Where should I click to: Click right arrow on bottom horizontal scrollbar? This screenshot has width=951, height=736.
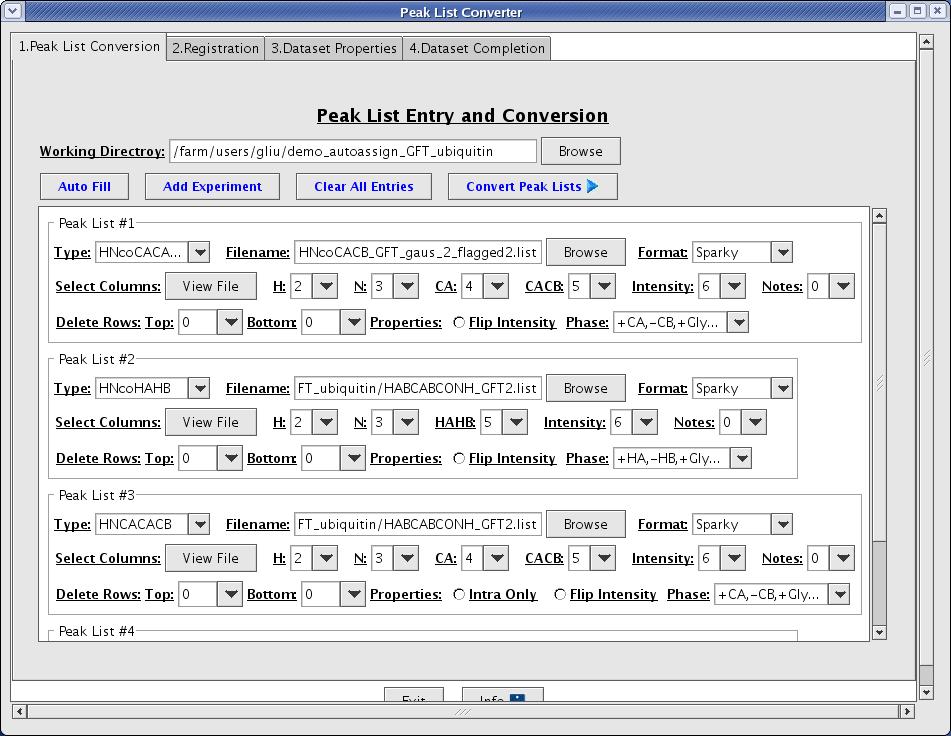(x=907, y=711)
